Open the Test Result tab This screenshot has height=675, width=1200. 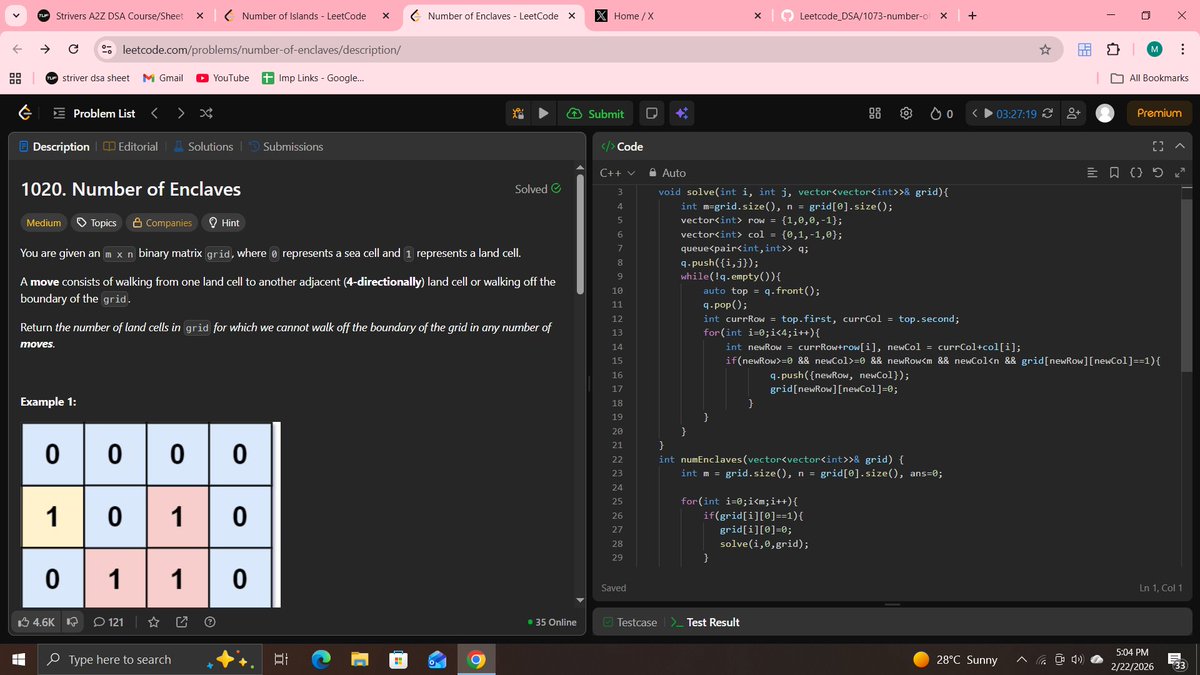click(705, 622)
